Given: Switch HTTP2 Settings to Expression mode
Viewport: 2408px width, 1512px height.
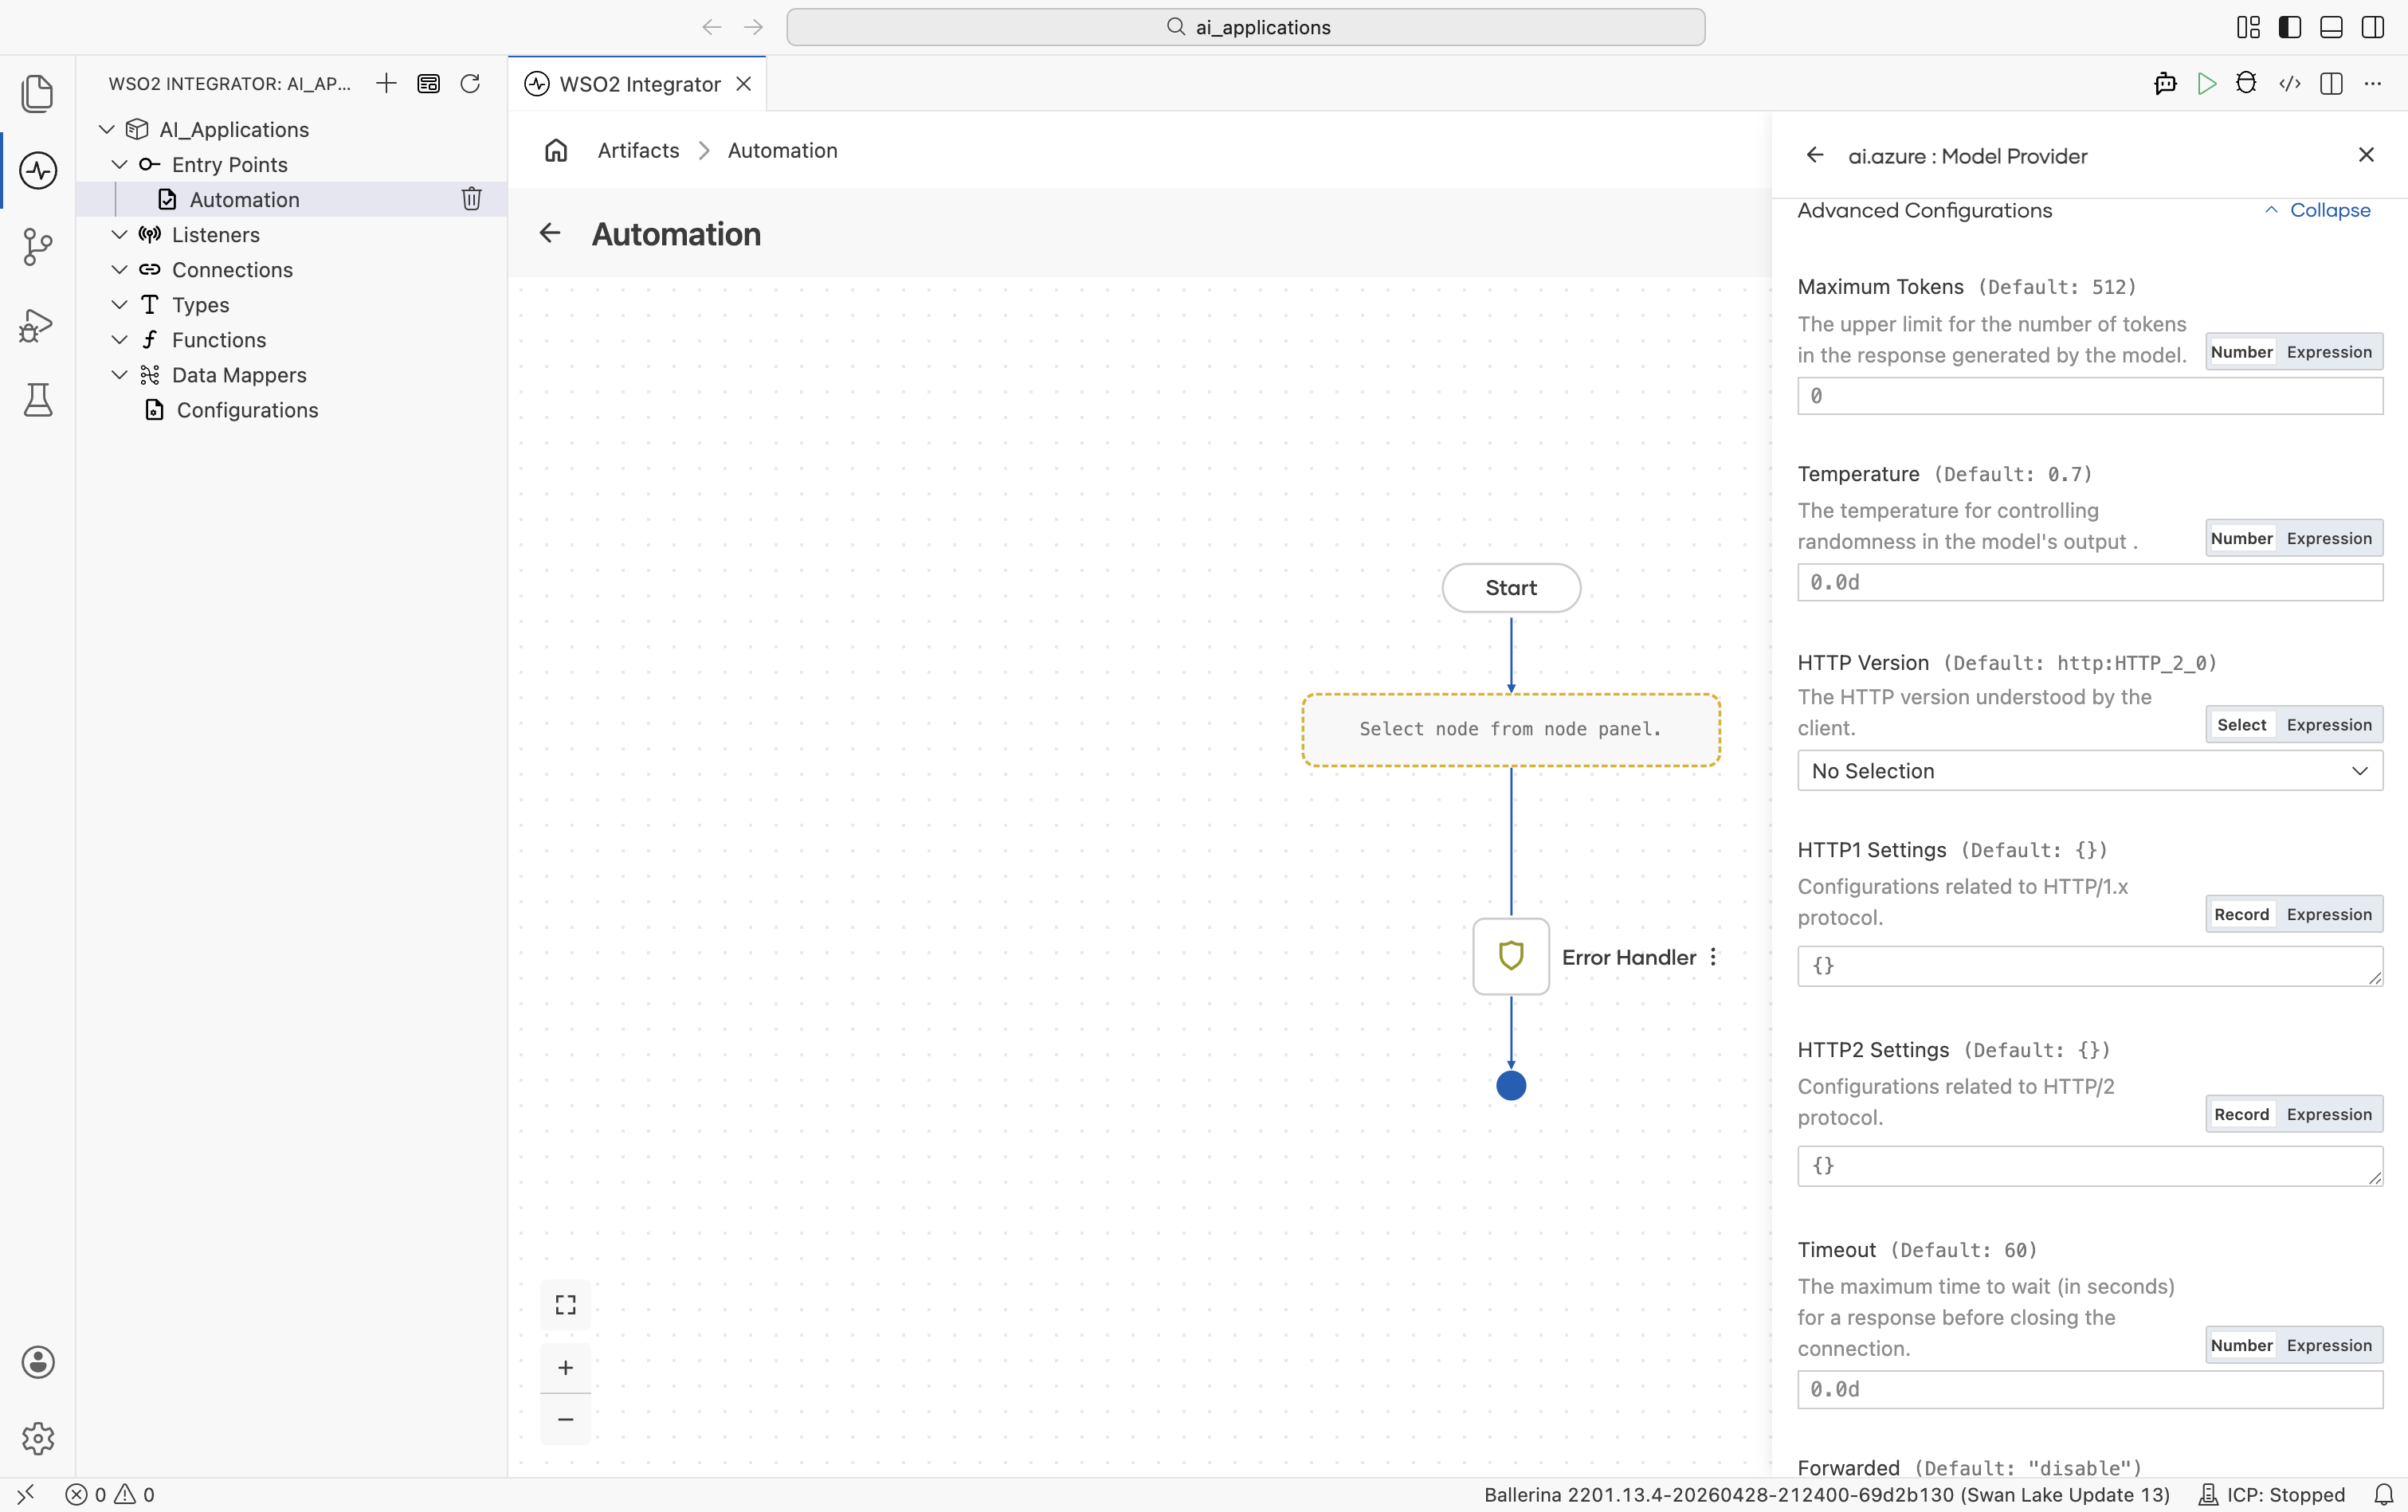Looking at the screenshot, I should (x=2328, y=1114).
